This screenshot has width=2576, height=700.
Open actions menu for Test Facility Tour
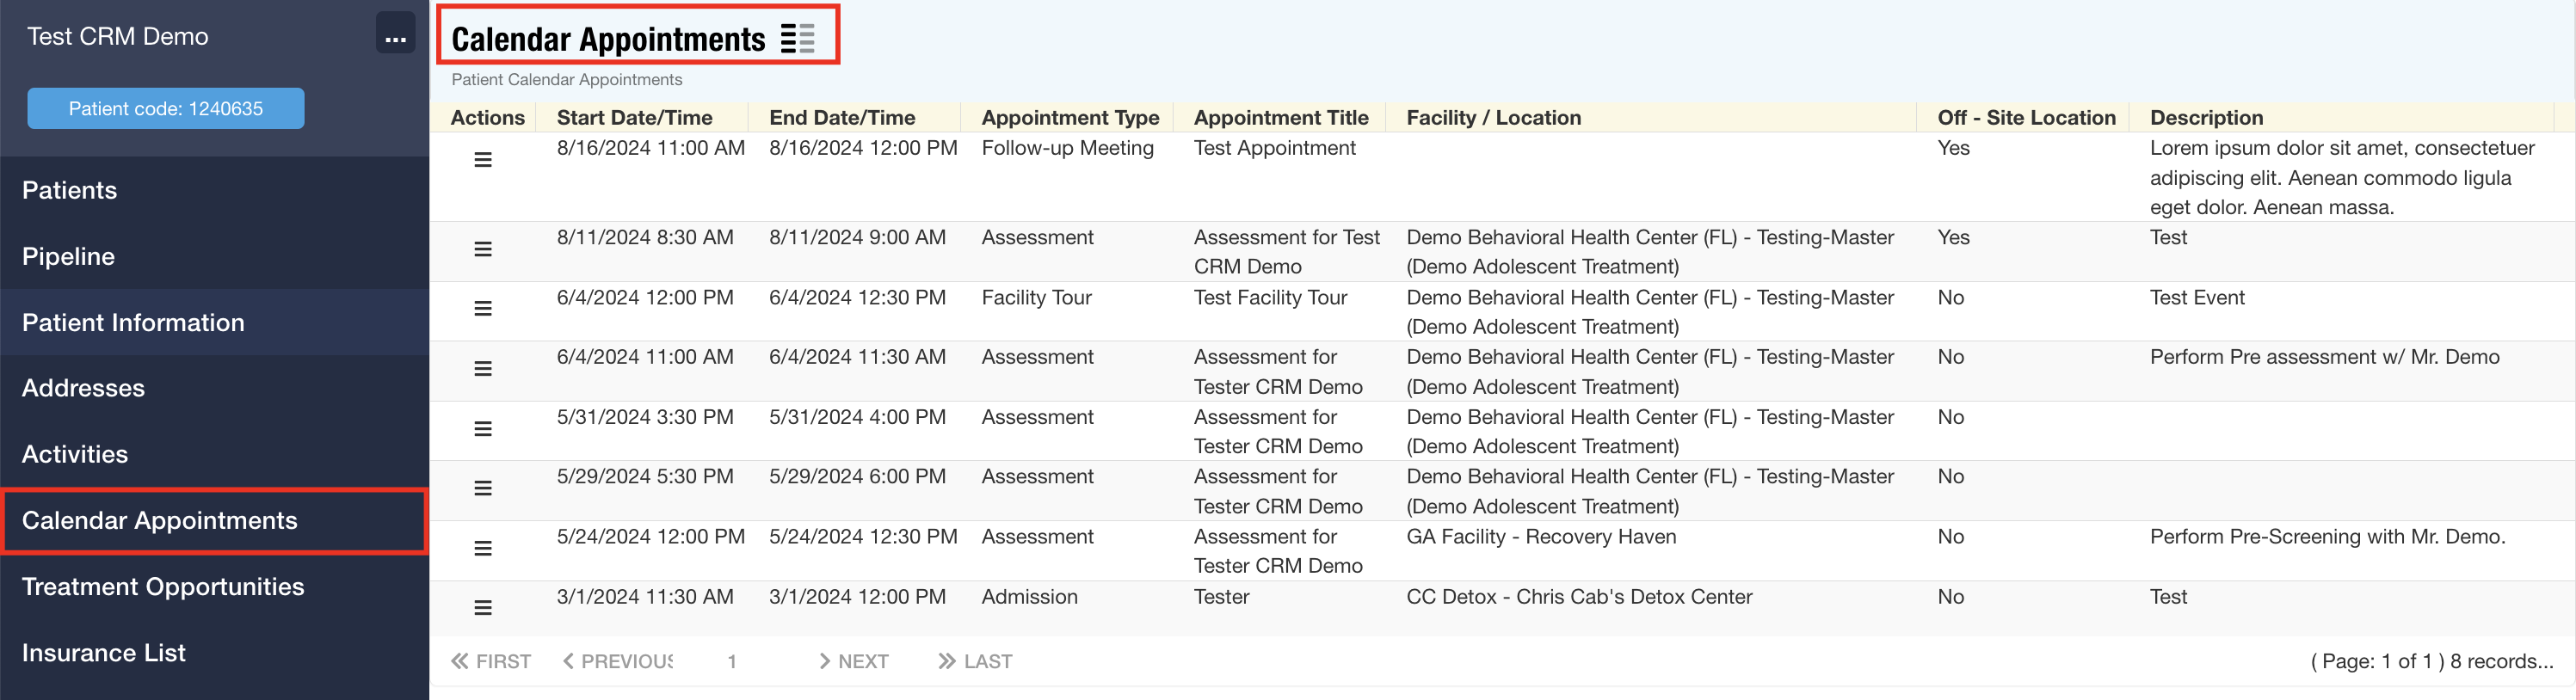(x=483, y=309)
